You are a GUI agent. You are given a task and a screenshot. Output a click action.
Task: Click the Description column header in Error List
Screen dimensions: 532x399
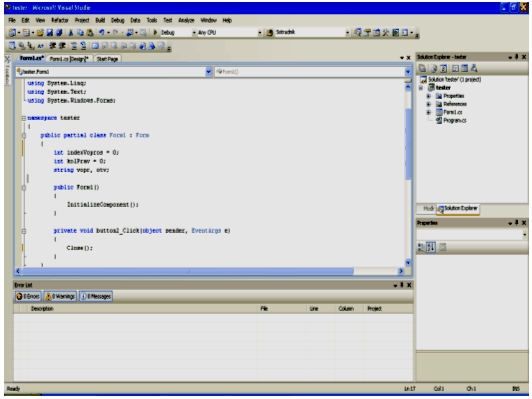click(42, 308)
